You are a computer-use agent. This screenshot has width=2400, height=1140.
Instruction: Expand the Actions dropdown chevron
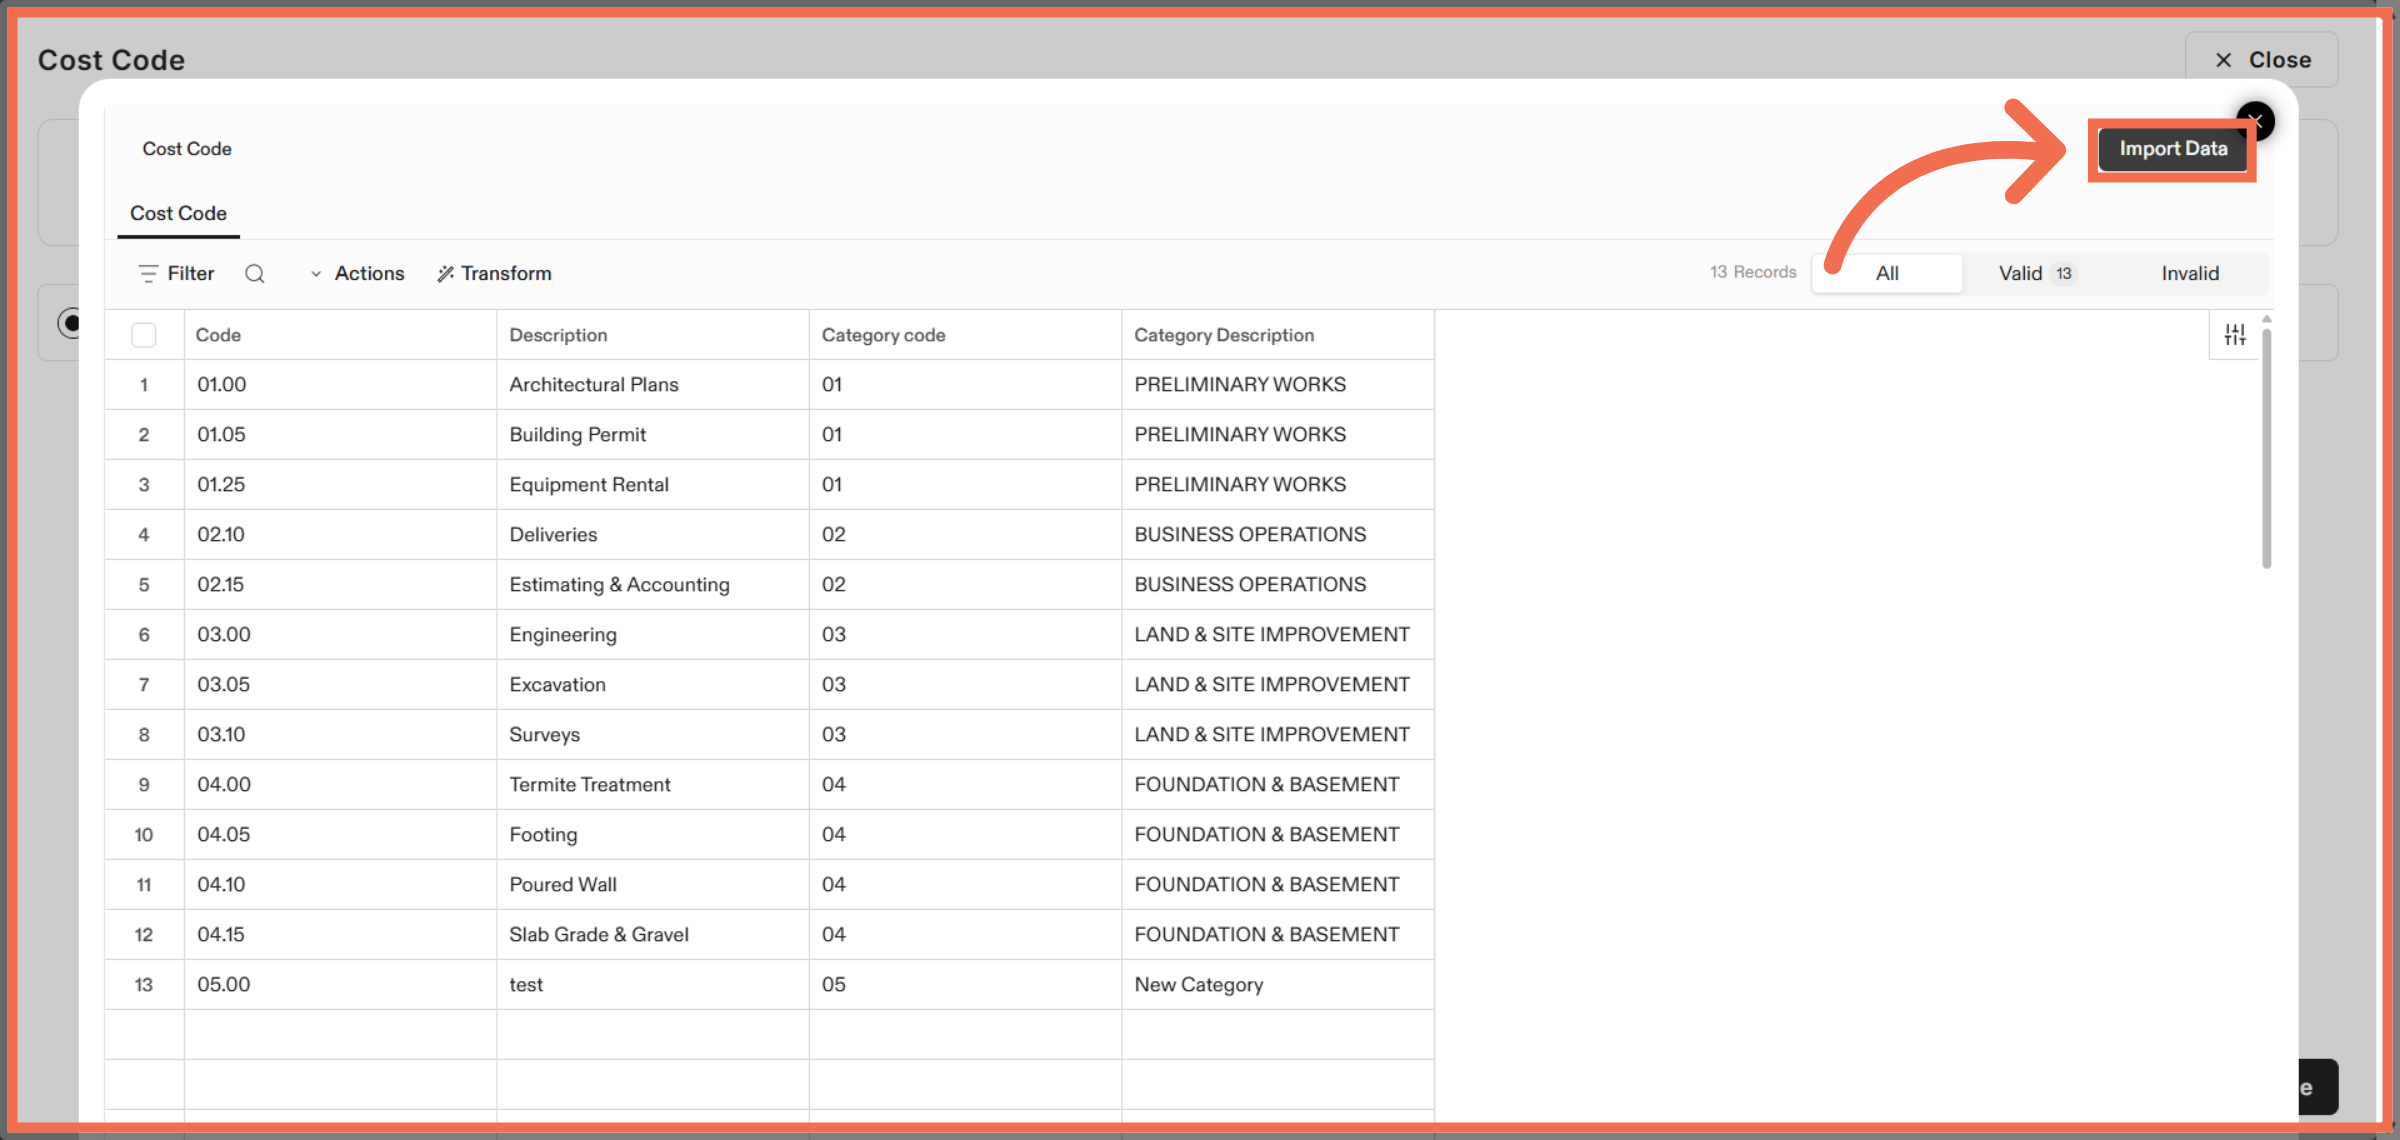click(x=317, y=273)
